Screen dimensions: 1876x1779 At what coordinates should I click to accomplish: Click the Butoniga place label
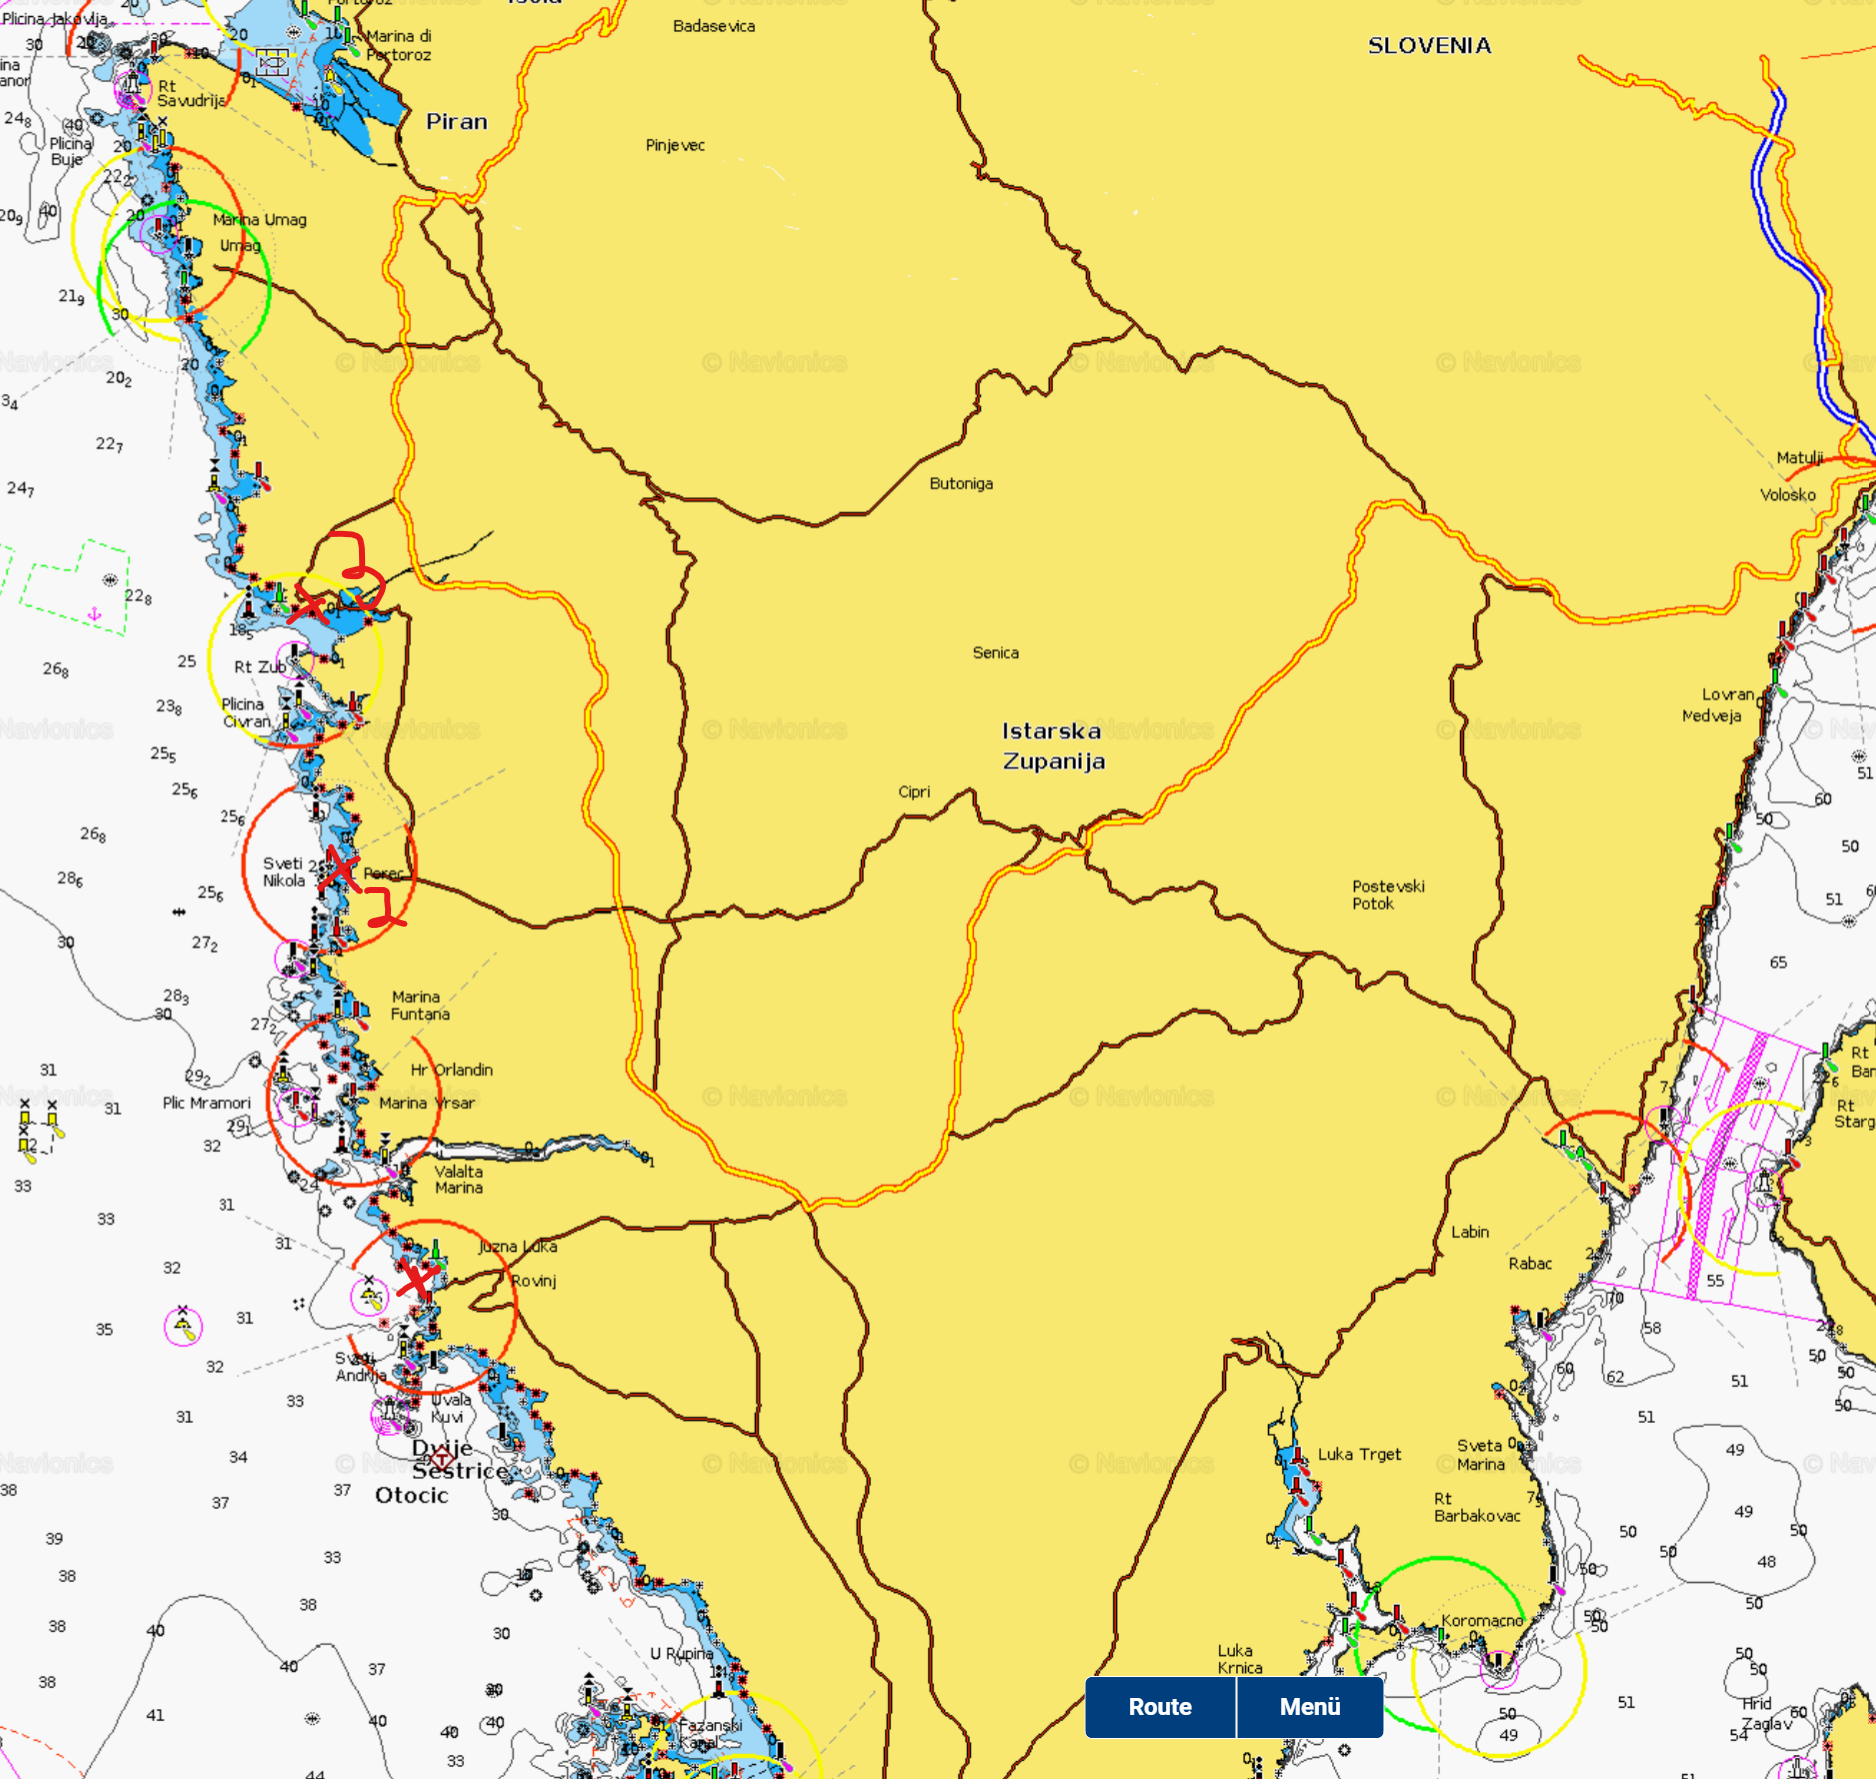coord(960,483)
